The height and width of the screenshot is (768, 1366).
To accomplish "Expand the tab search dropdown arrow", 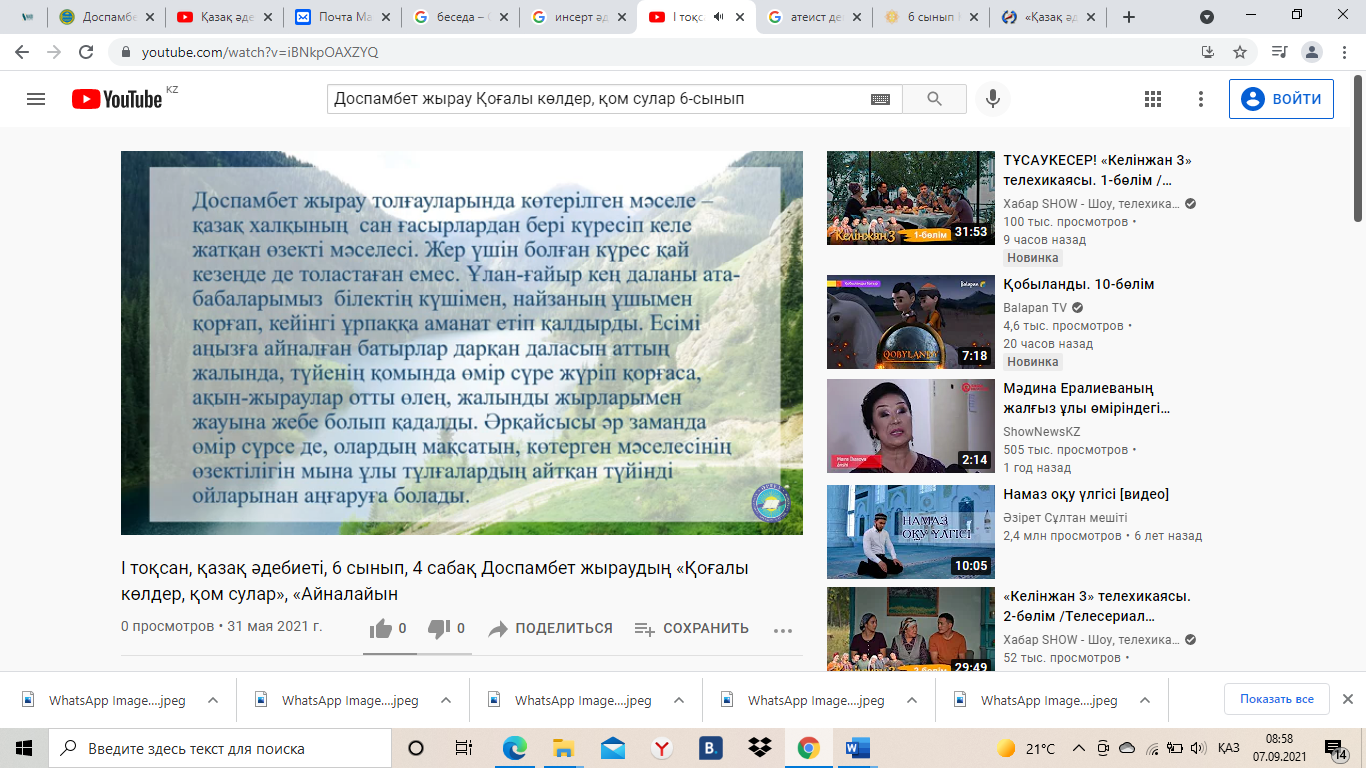I will click(1207, 17).
